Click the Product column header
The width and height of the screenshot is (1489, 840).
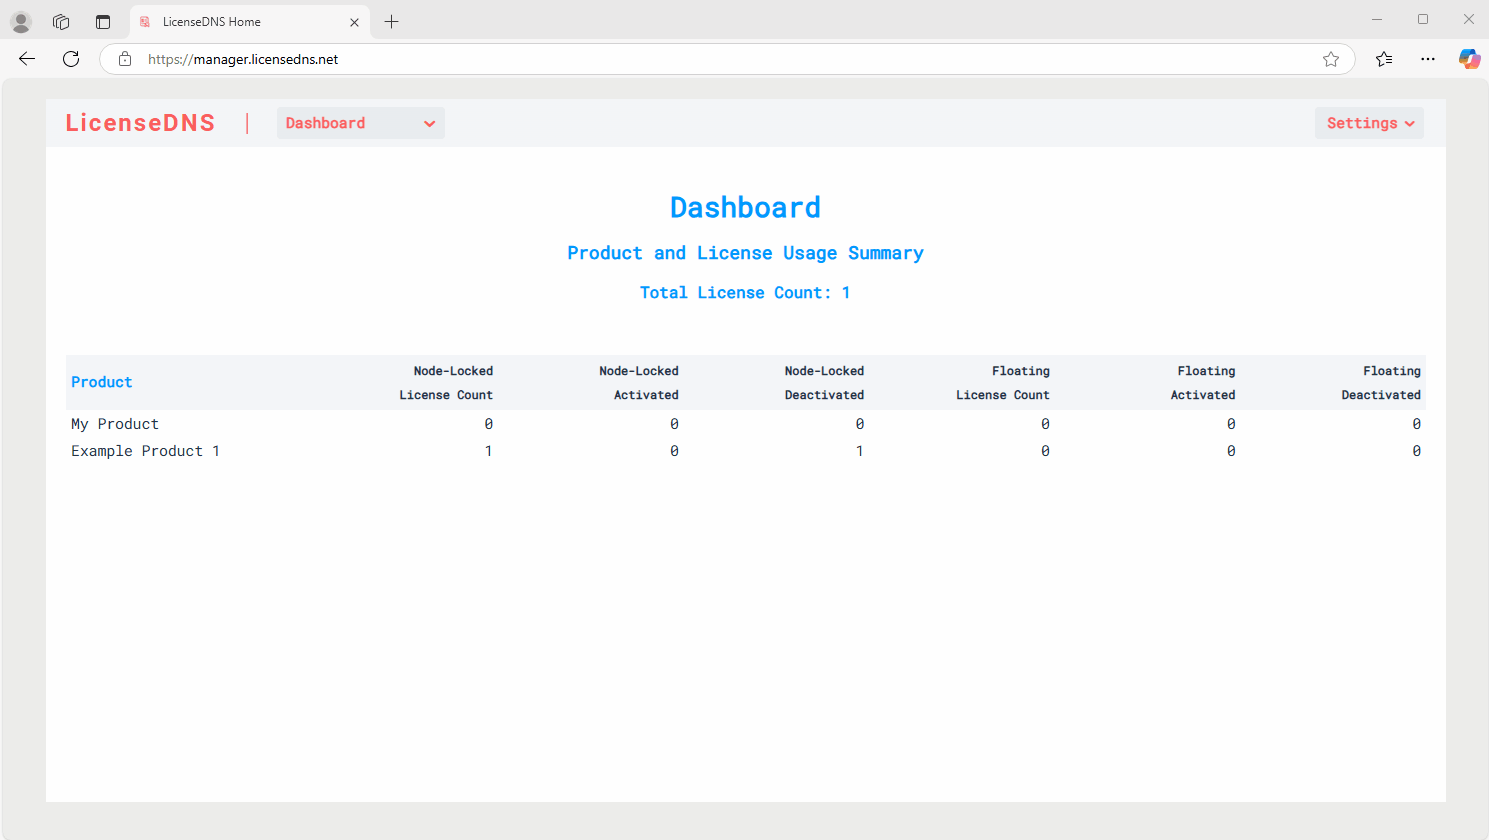pos(101,382)
